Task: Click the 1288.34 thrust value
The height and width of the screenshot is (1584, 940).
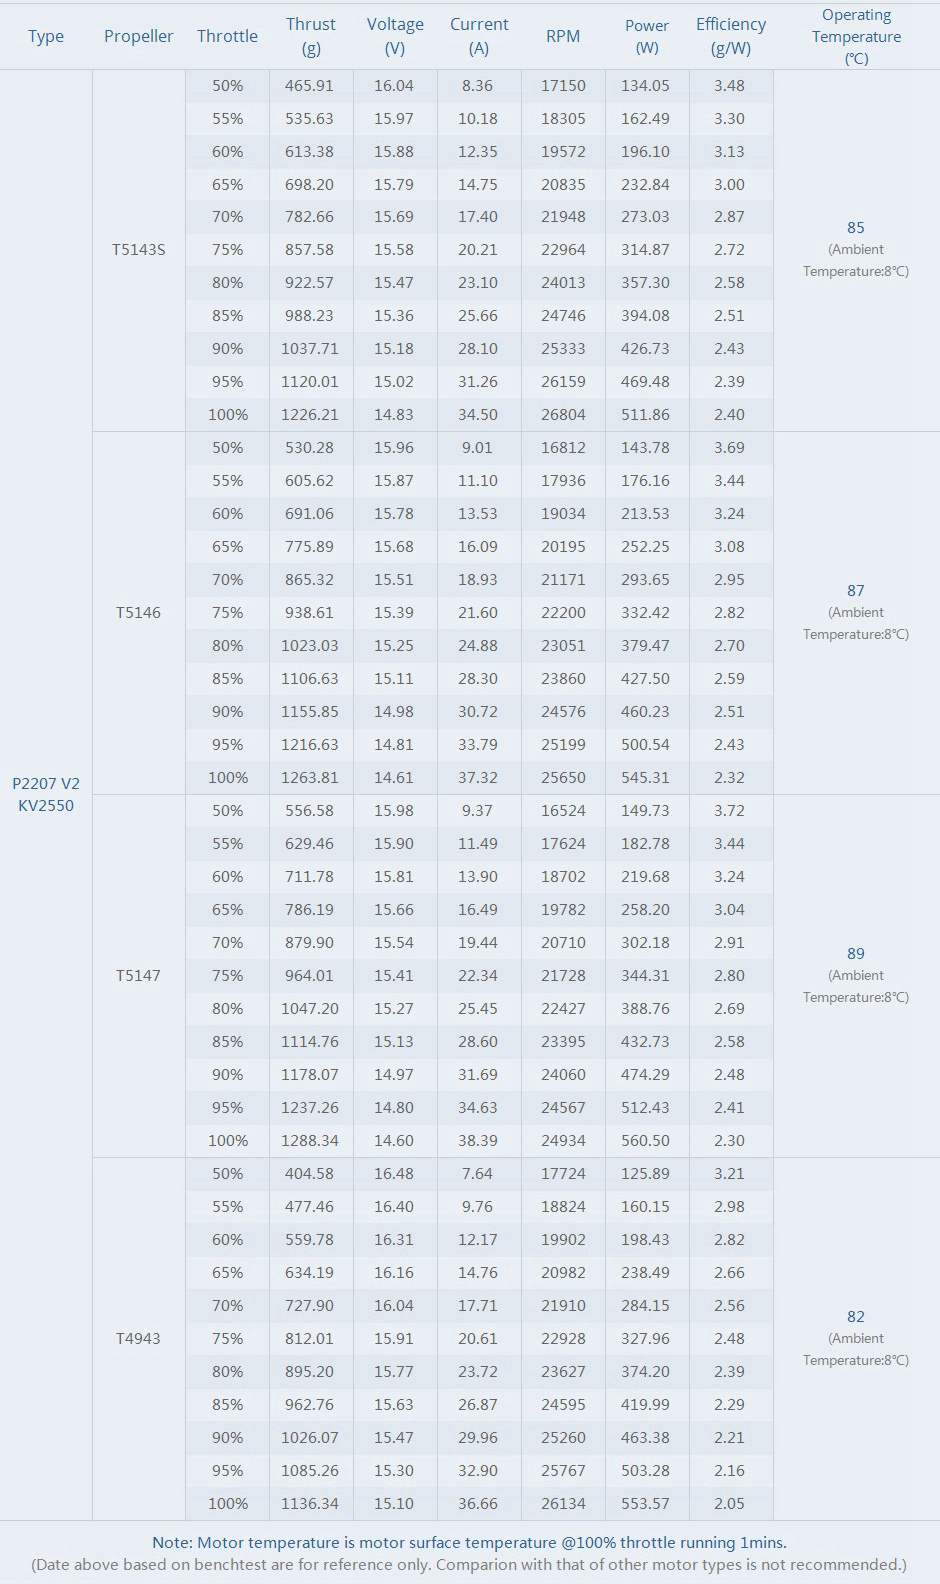Action: coord(310,1141)
